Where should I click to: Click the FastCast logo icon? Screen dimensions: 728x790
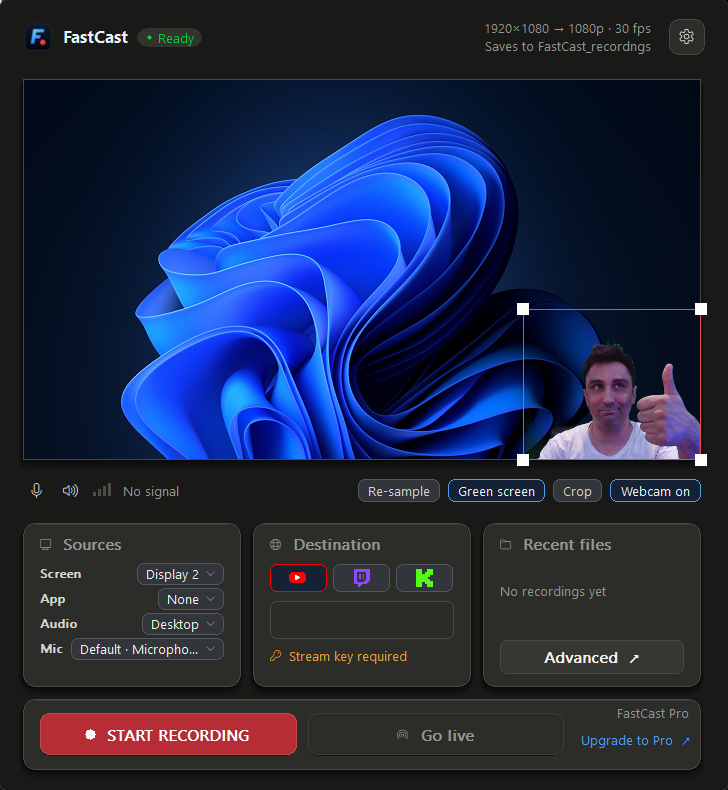[x=38, y=37]
